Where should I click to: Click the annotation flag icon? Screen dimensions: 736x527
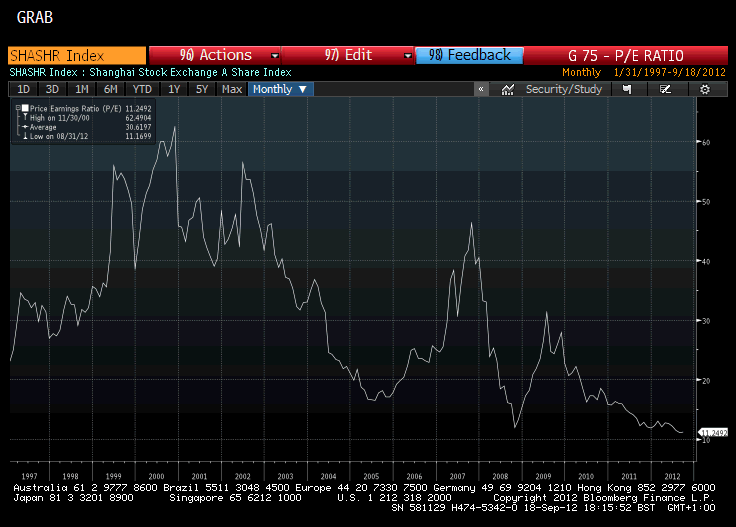tap(627, 89)
